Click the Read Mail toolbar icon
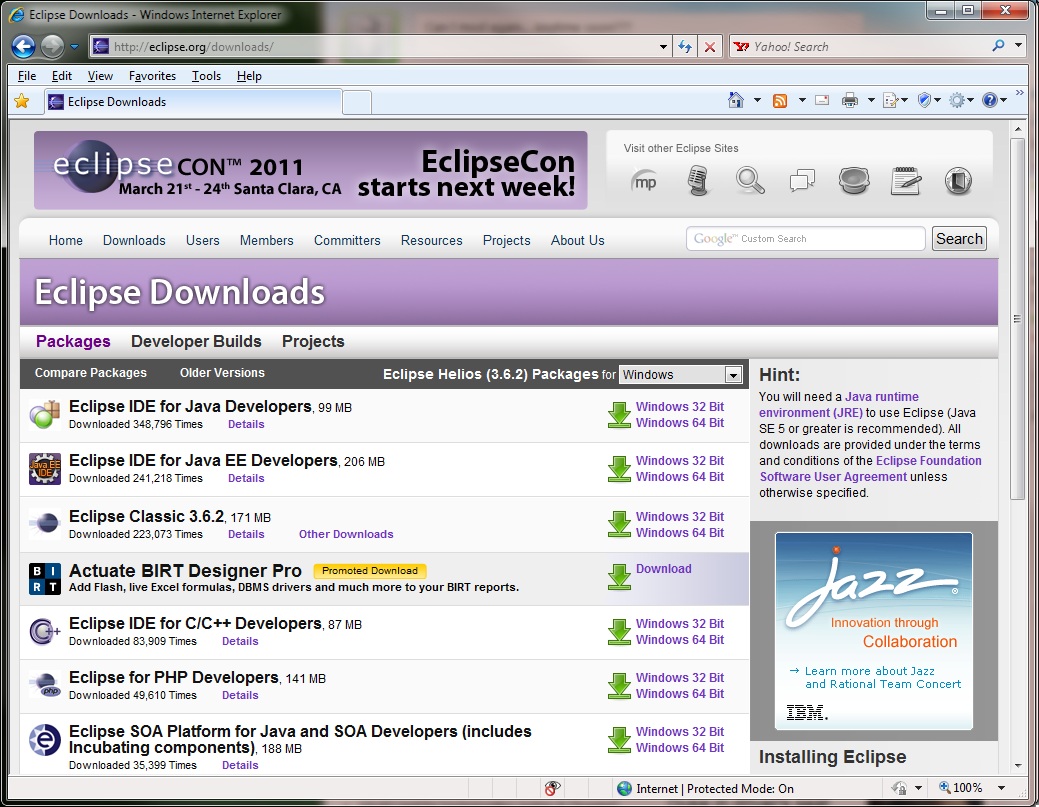This screenshot has height=807, width=1039. [x=822, y=101]
